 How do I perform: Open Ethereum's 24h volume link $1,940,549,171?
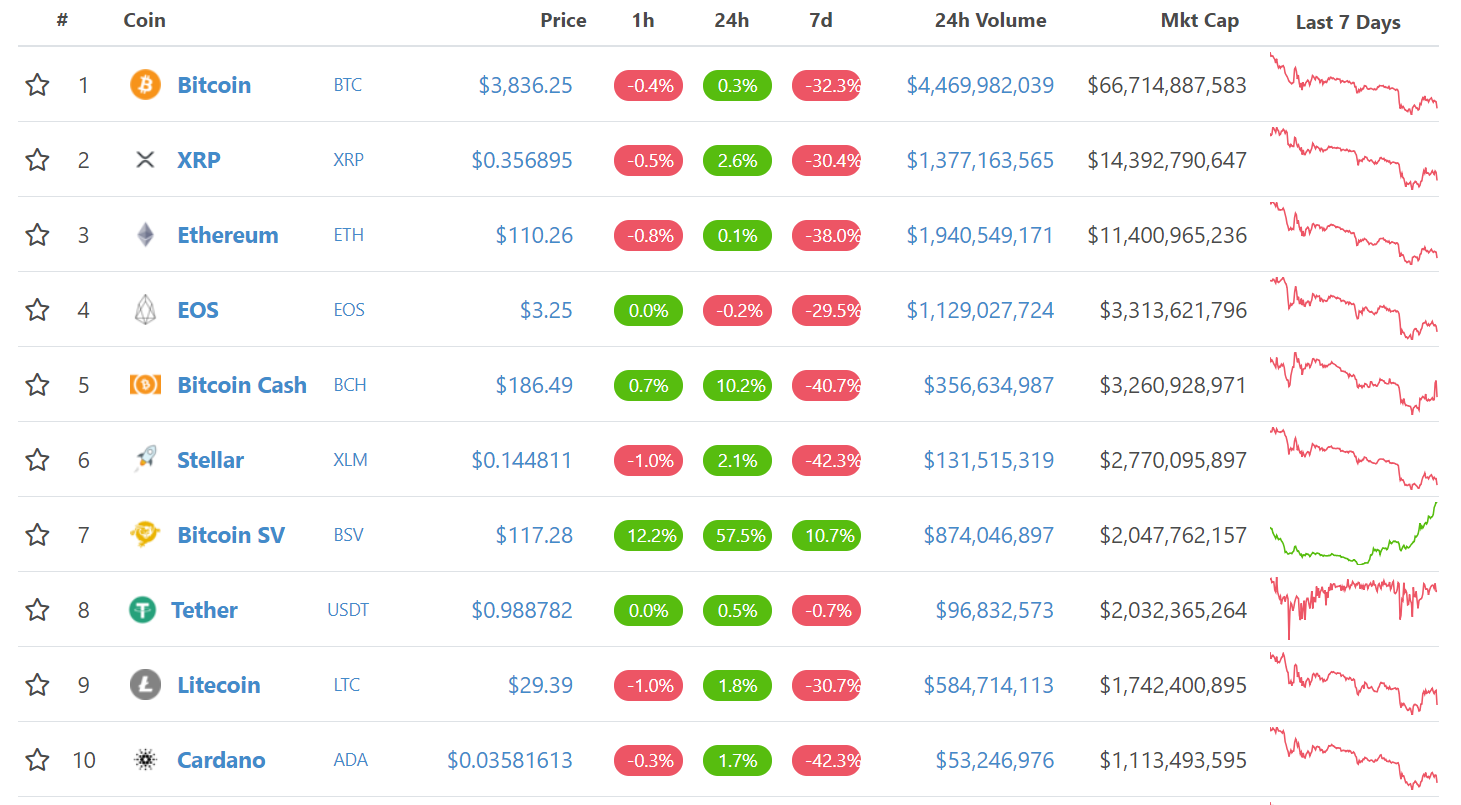point(980,235)
